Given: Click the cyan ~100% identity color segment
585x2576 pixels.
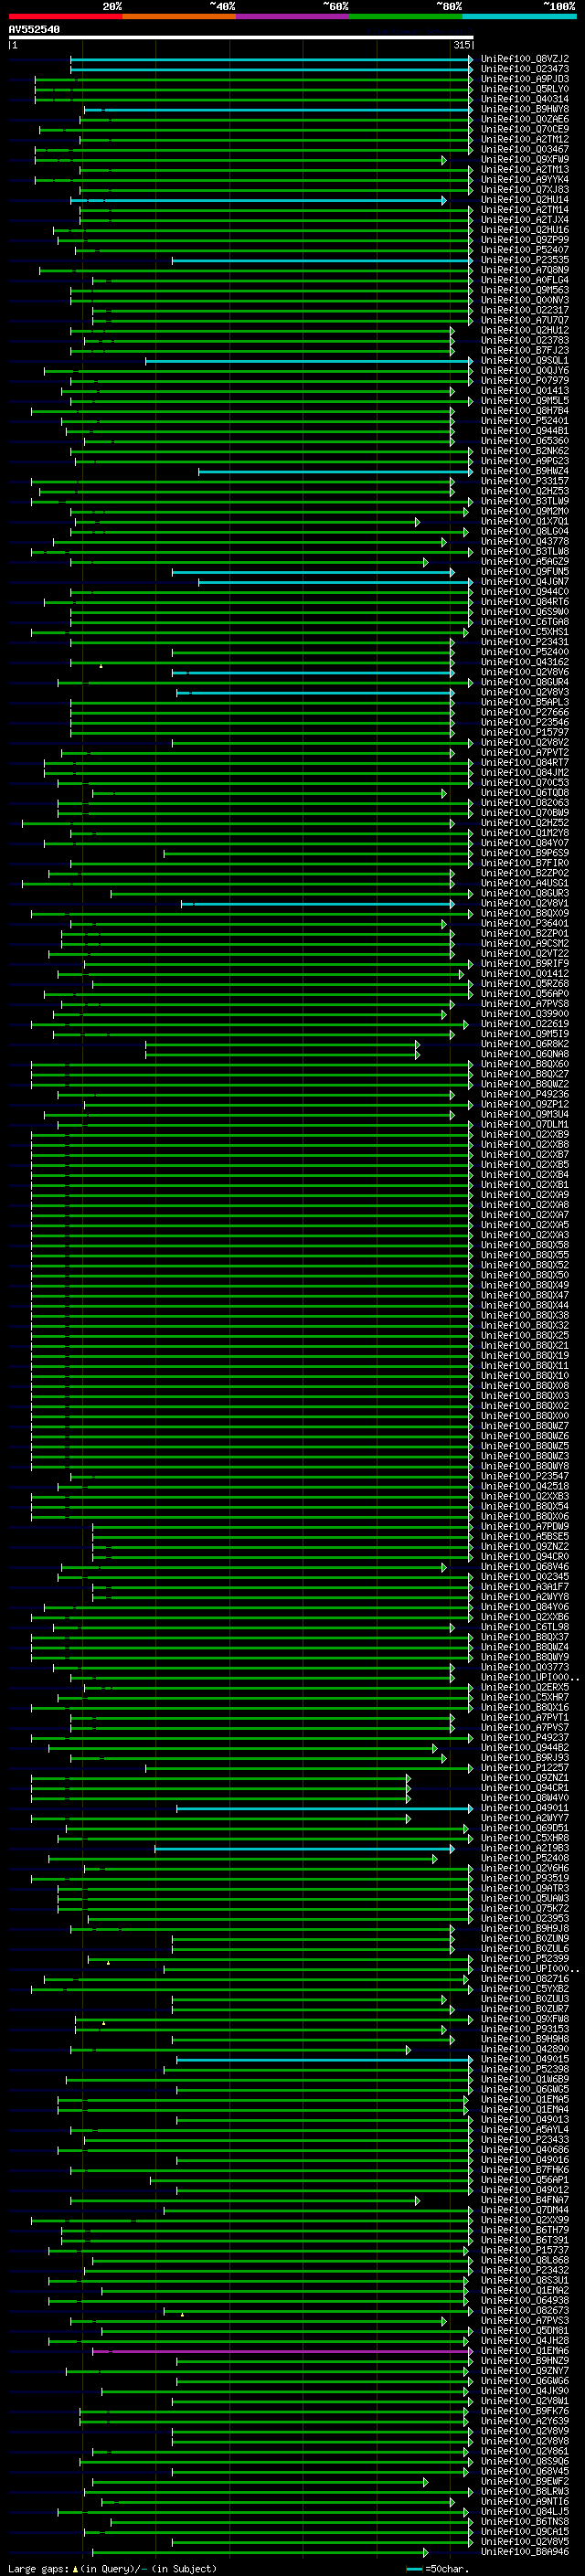Looking at the screenshot, I should pos(520,16).
